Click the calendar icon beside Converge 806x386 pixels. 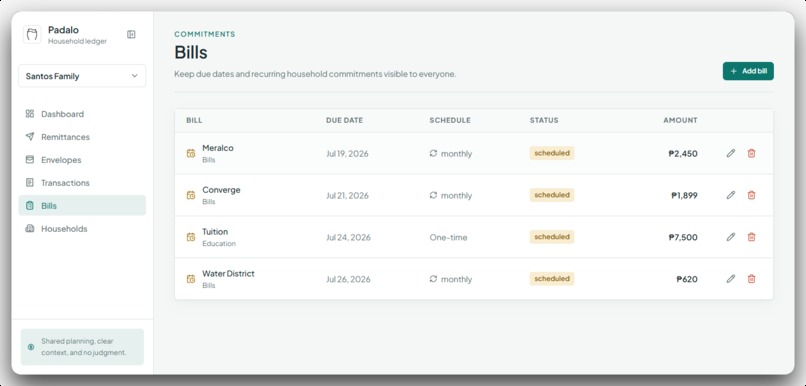191,195
